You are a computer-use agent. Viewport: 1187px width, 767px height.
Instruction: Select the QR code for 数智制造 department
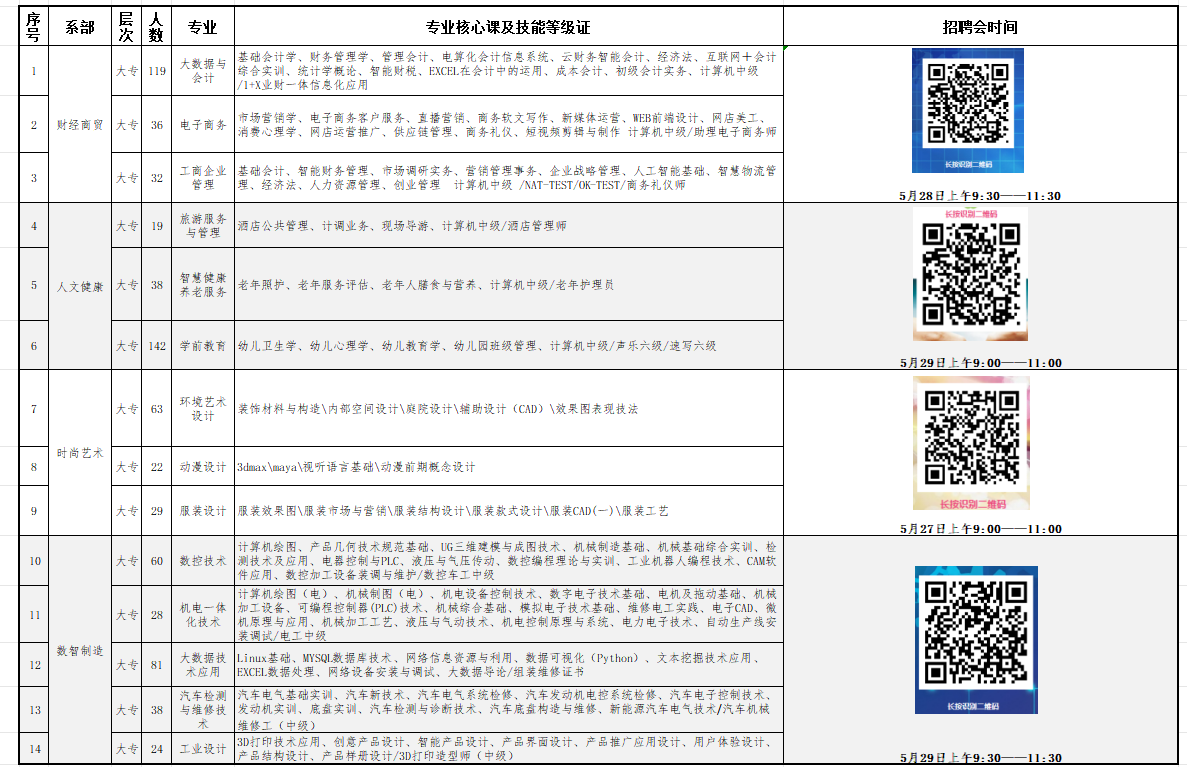(976, 638)
